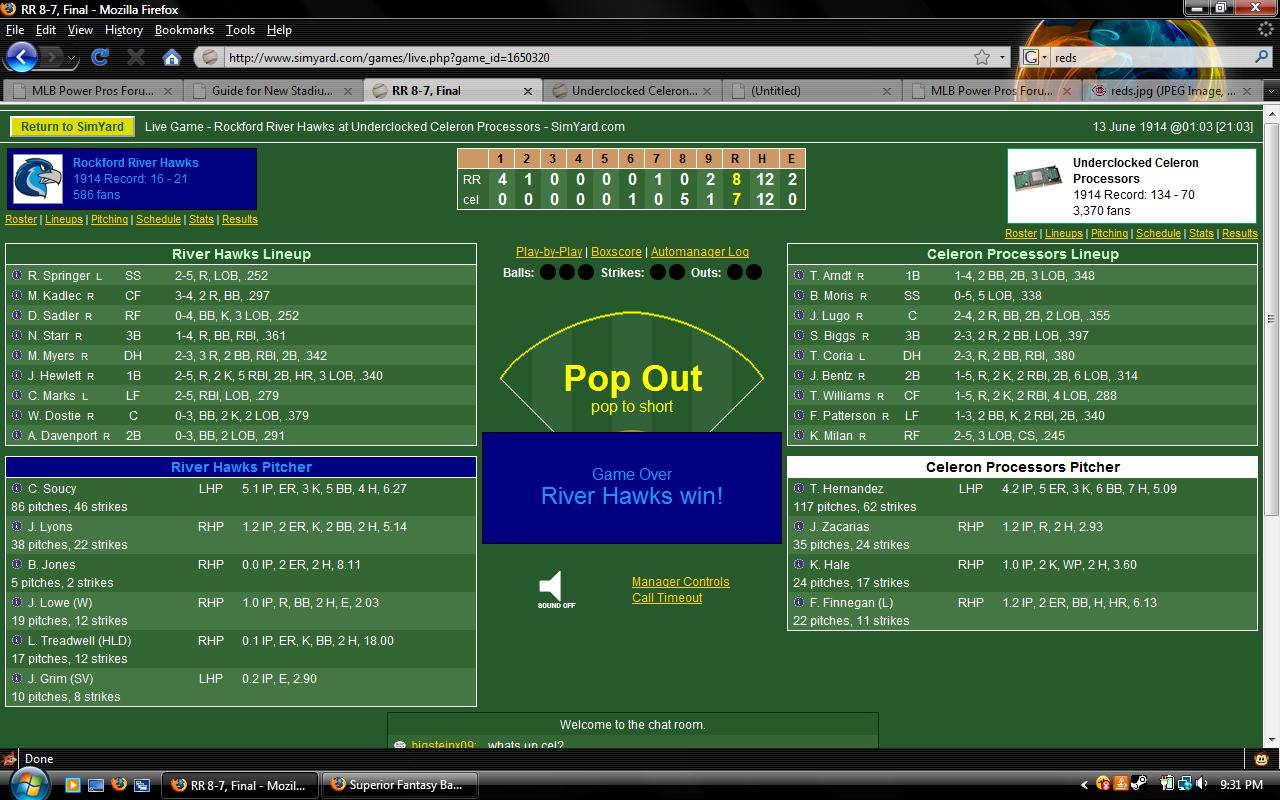This screenshot has height=800, width=1280.
Task: Open Celeron Processors Stats link
Action: tap(1201, 233)
